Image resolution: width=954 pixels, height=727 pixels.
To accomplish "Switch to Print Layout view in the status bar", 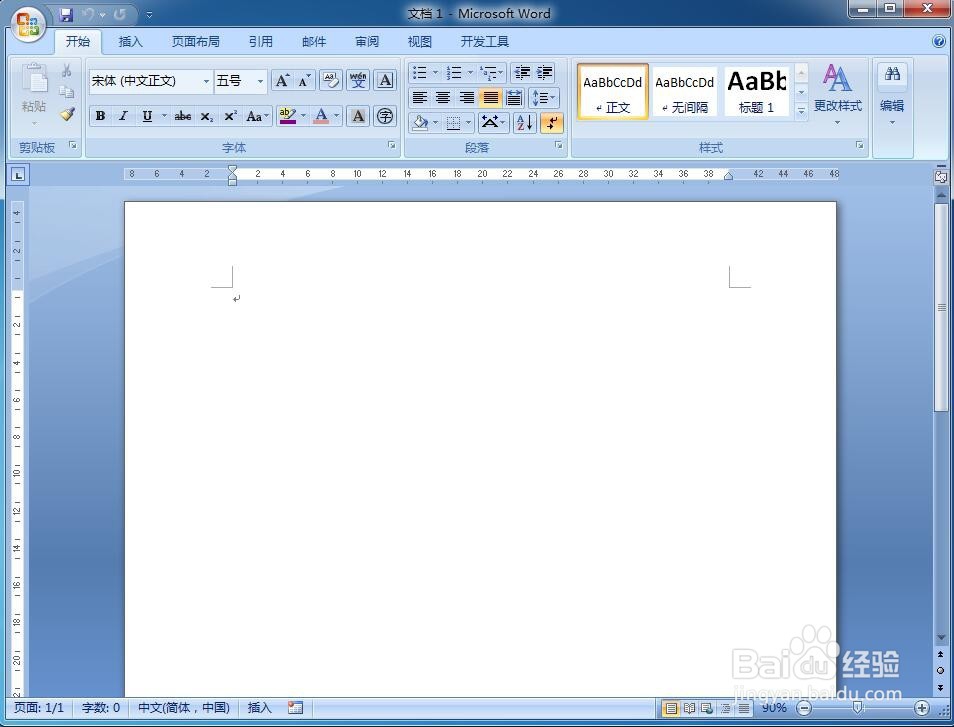I will pyautogui.click(x=671, y=708).
